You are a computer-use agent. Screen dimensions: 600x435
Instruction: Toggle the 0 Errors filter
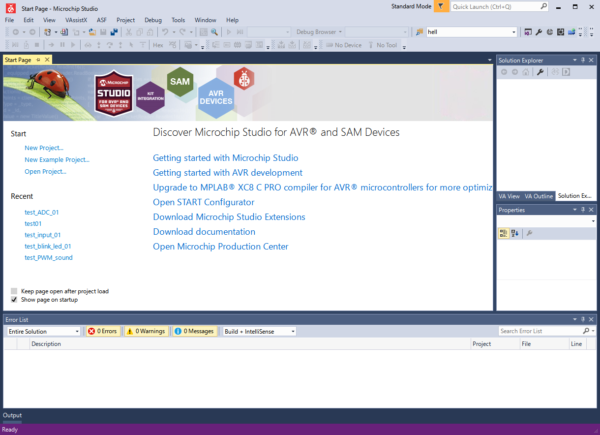point(102,331)
